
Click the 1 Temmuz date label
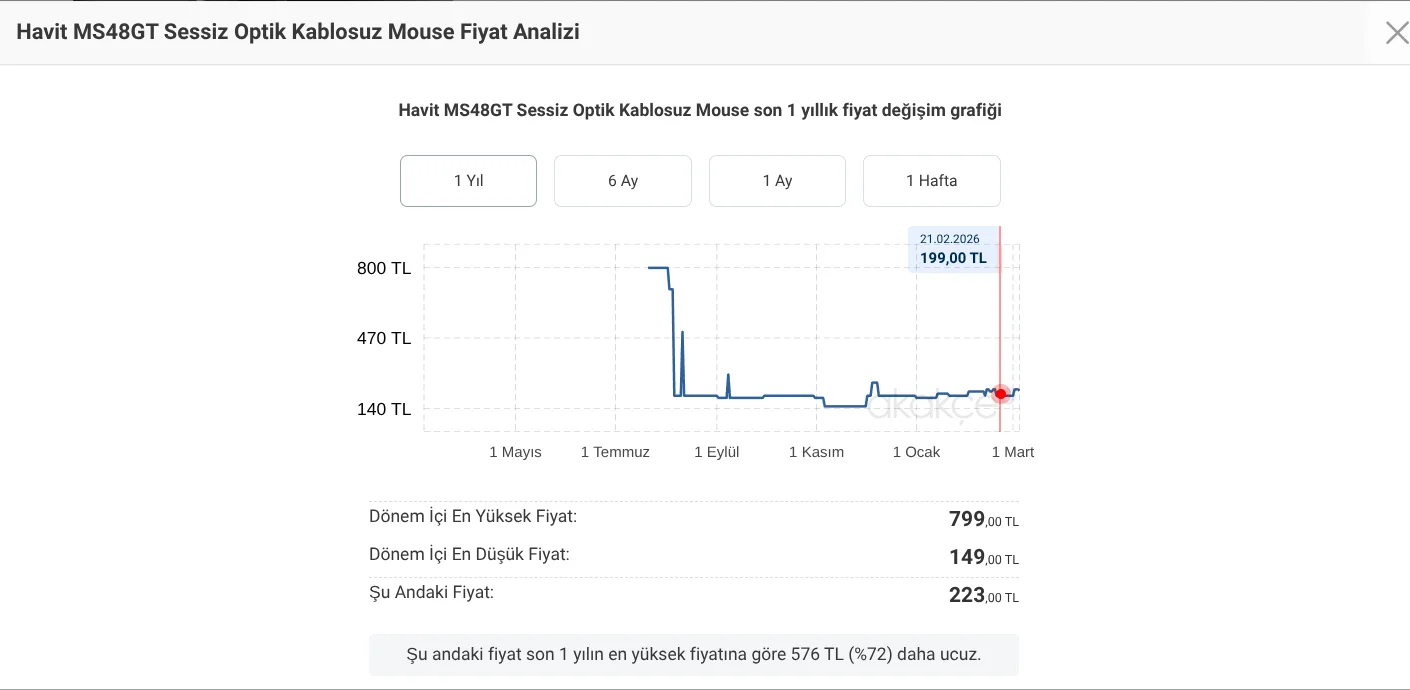(x=615, y=452)
